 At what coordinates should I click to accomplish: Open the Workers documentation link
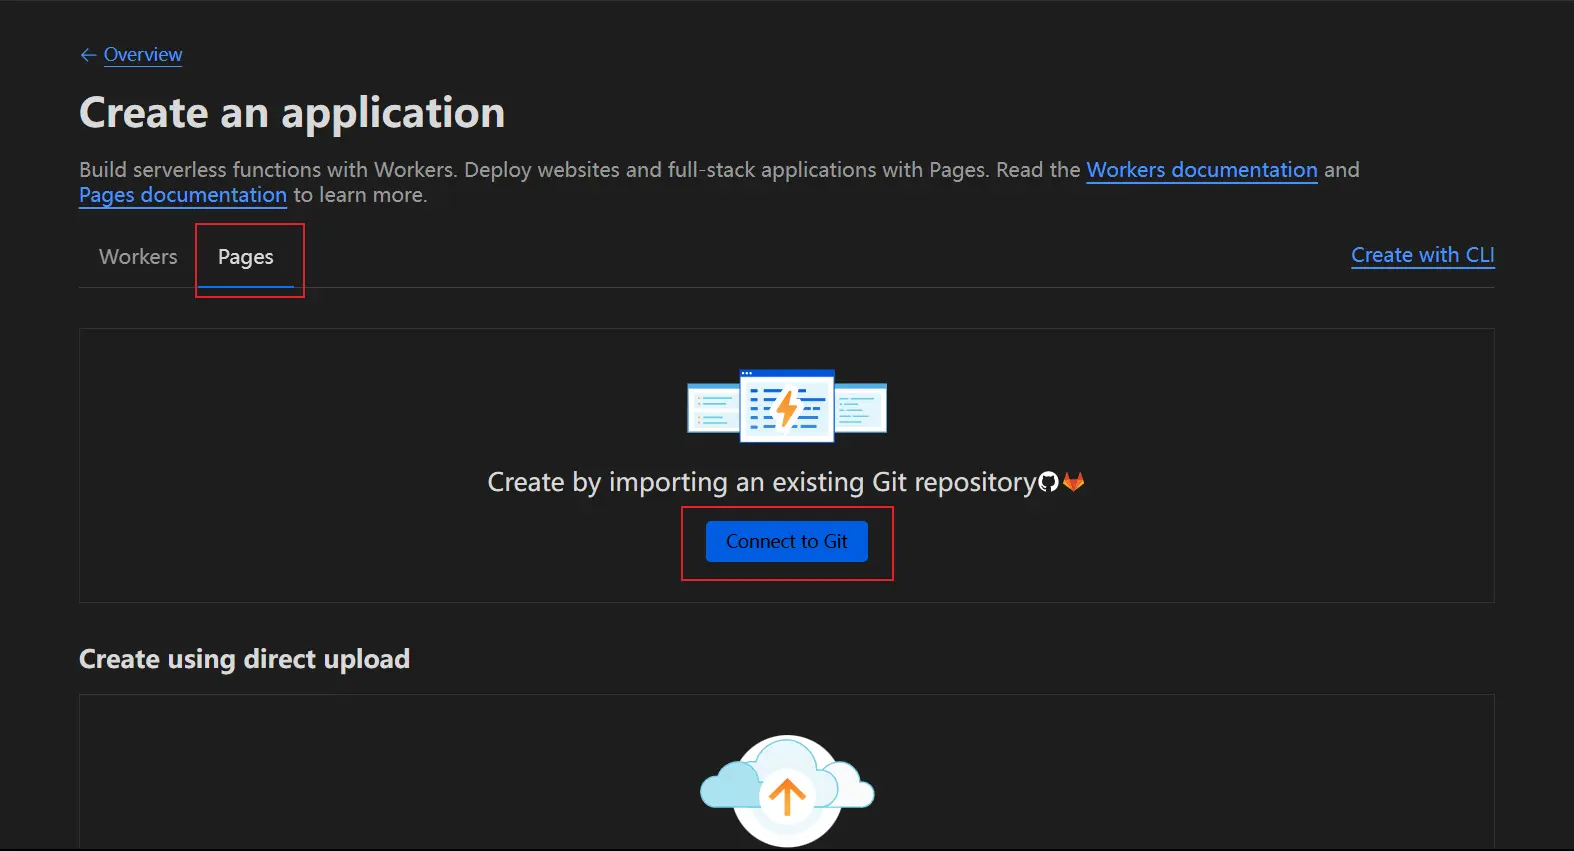1201,170
